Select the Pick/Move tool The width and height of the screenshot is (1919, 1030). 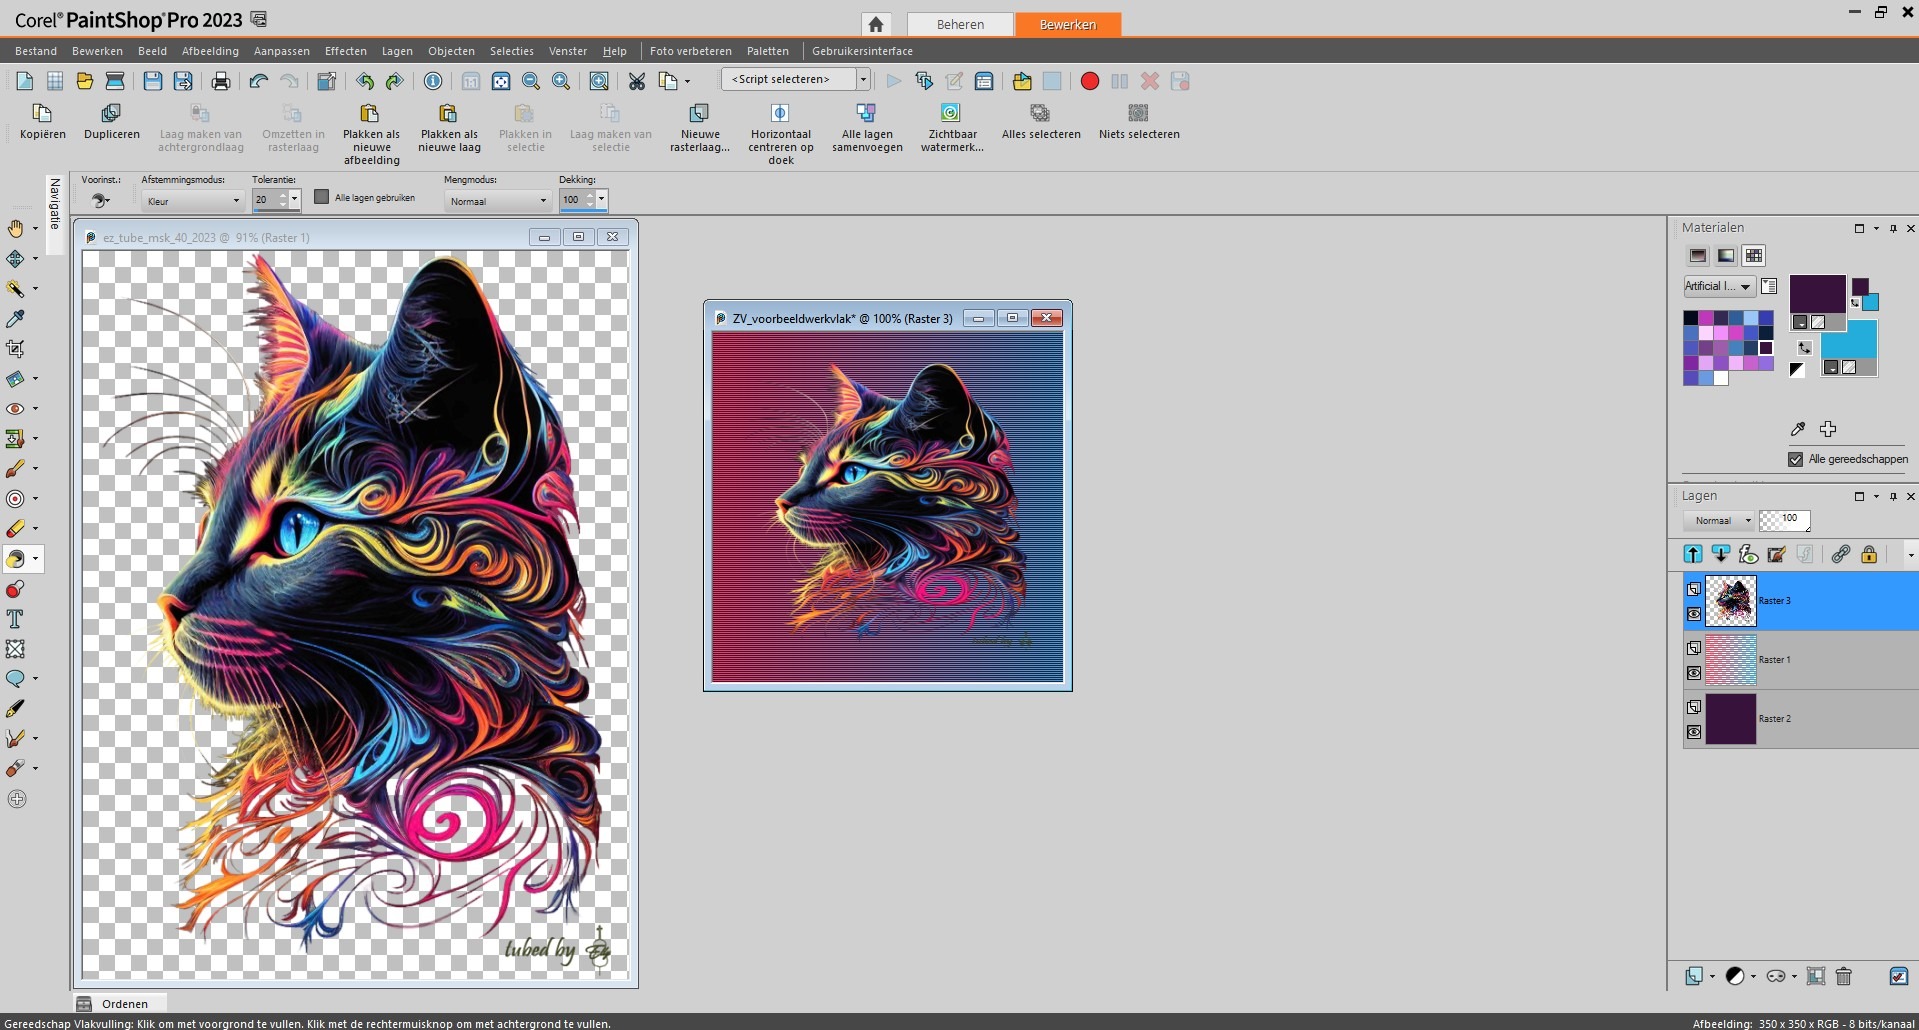15,258
